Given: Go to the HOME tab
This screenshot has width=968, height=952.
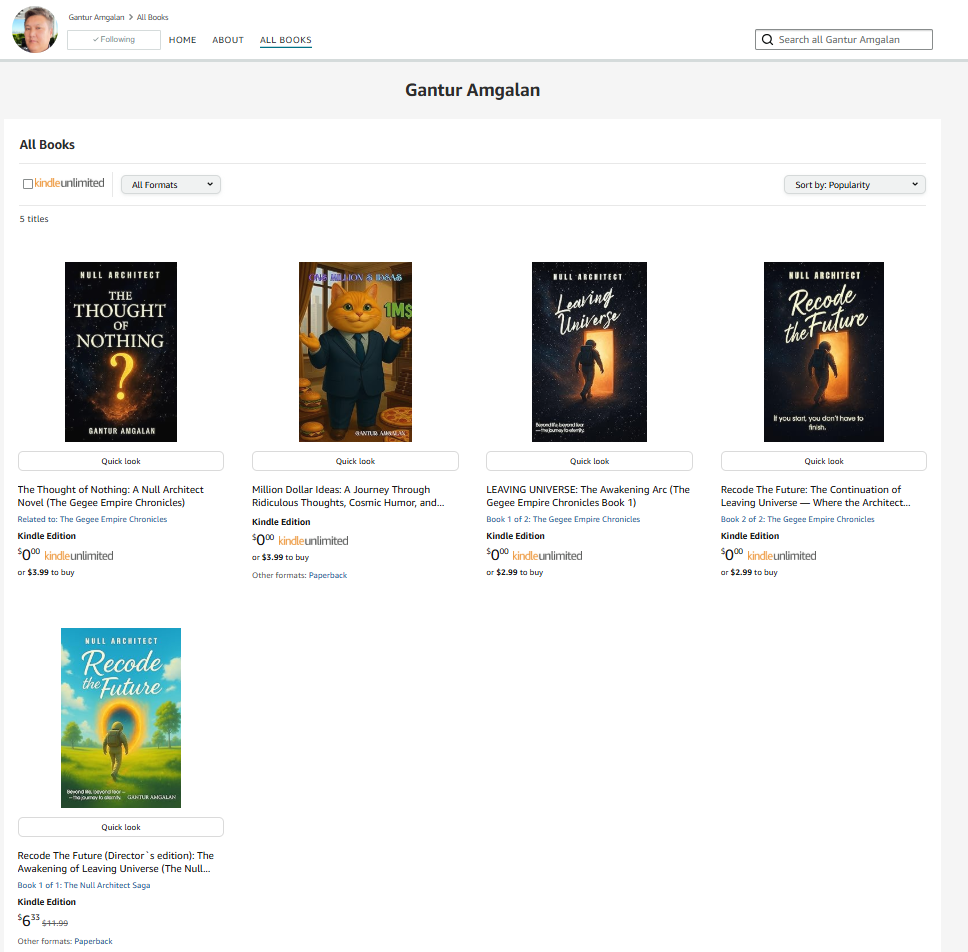Looking at the screenshot, I should click(182, 40).
